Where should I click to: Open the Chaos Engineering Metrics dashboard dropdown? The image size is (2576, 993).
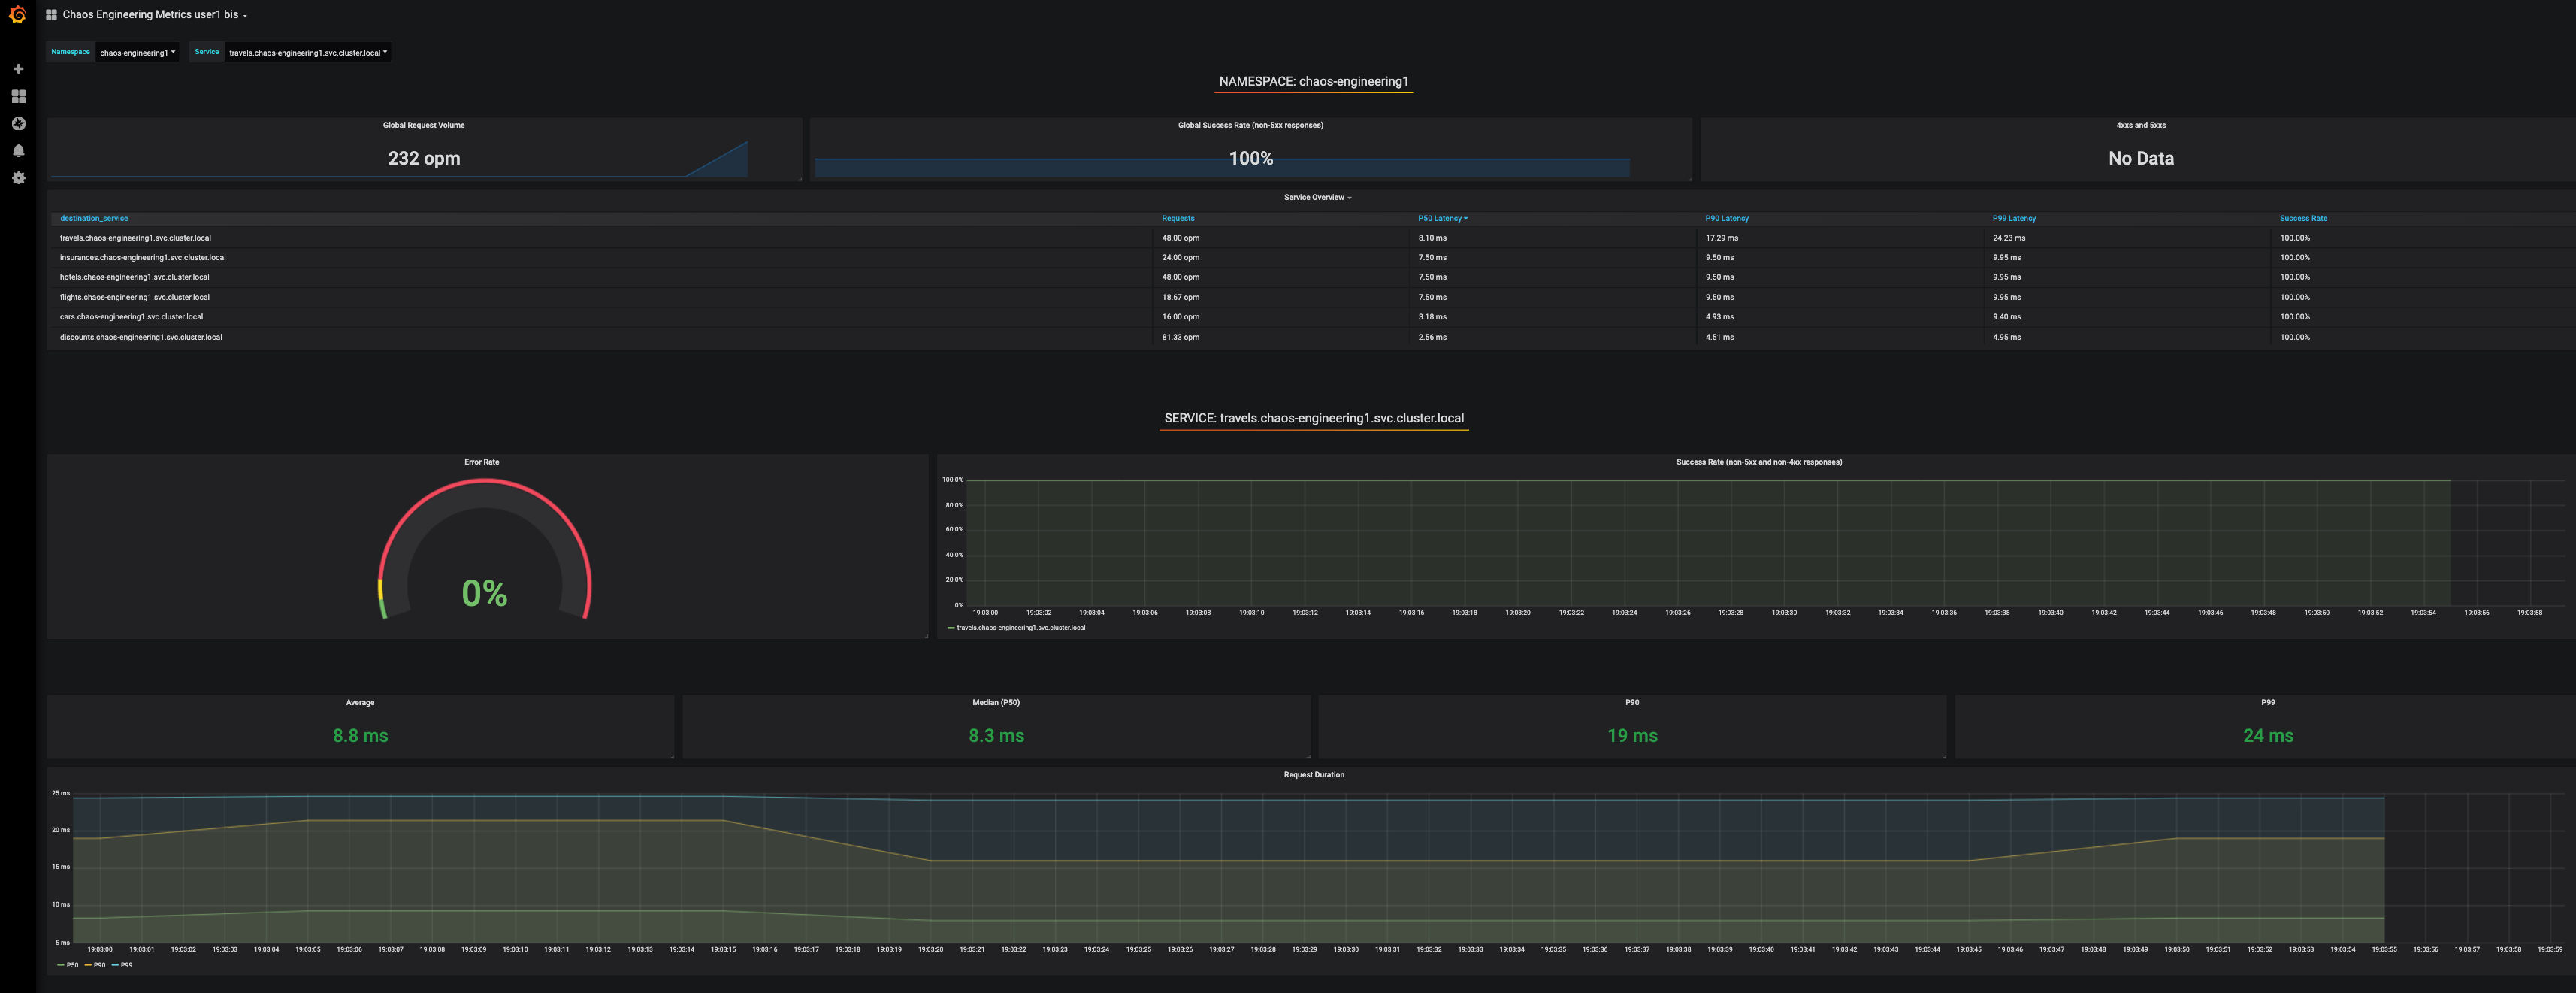pyautogui.click(x=154, y=15)
